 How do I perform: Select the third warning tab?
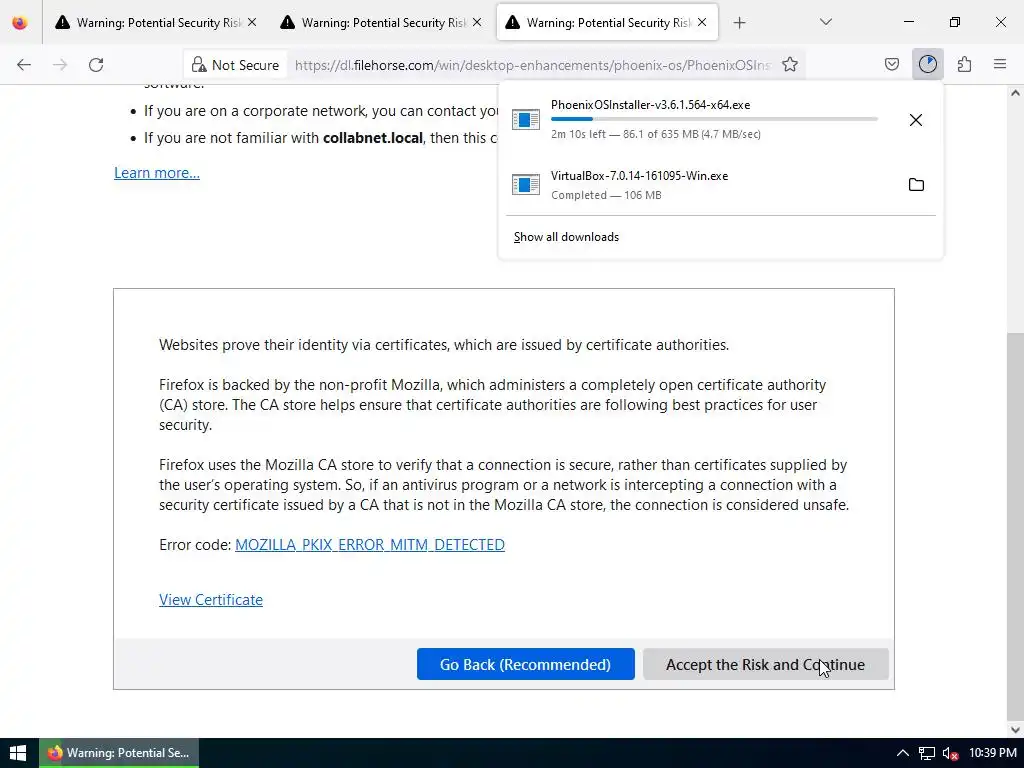tap(607, 22)
